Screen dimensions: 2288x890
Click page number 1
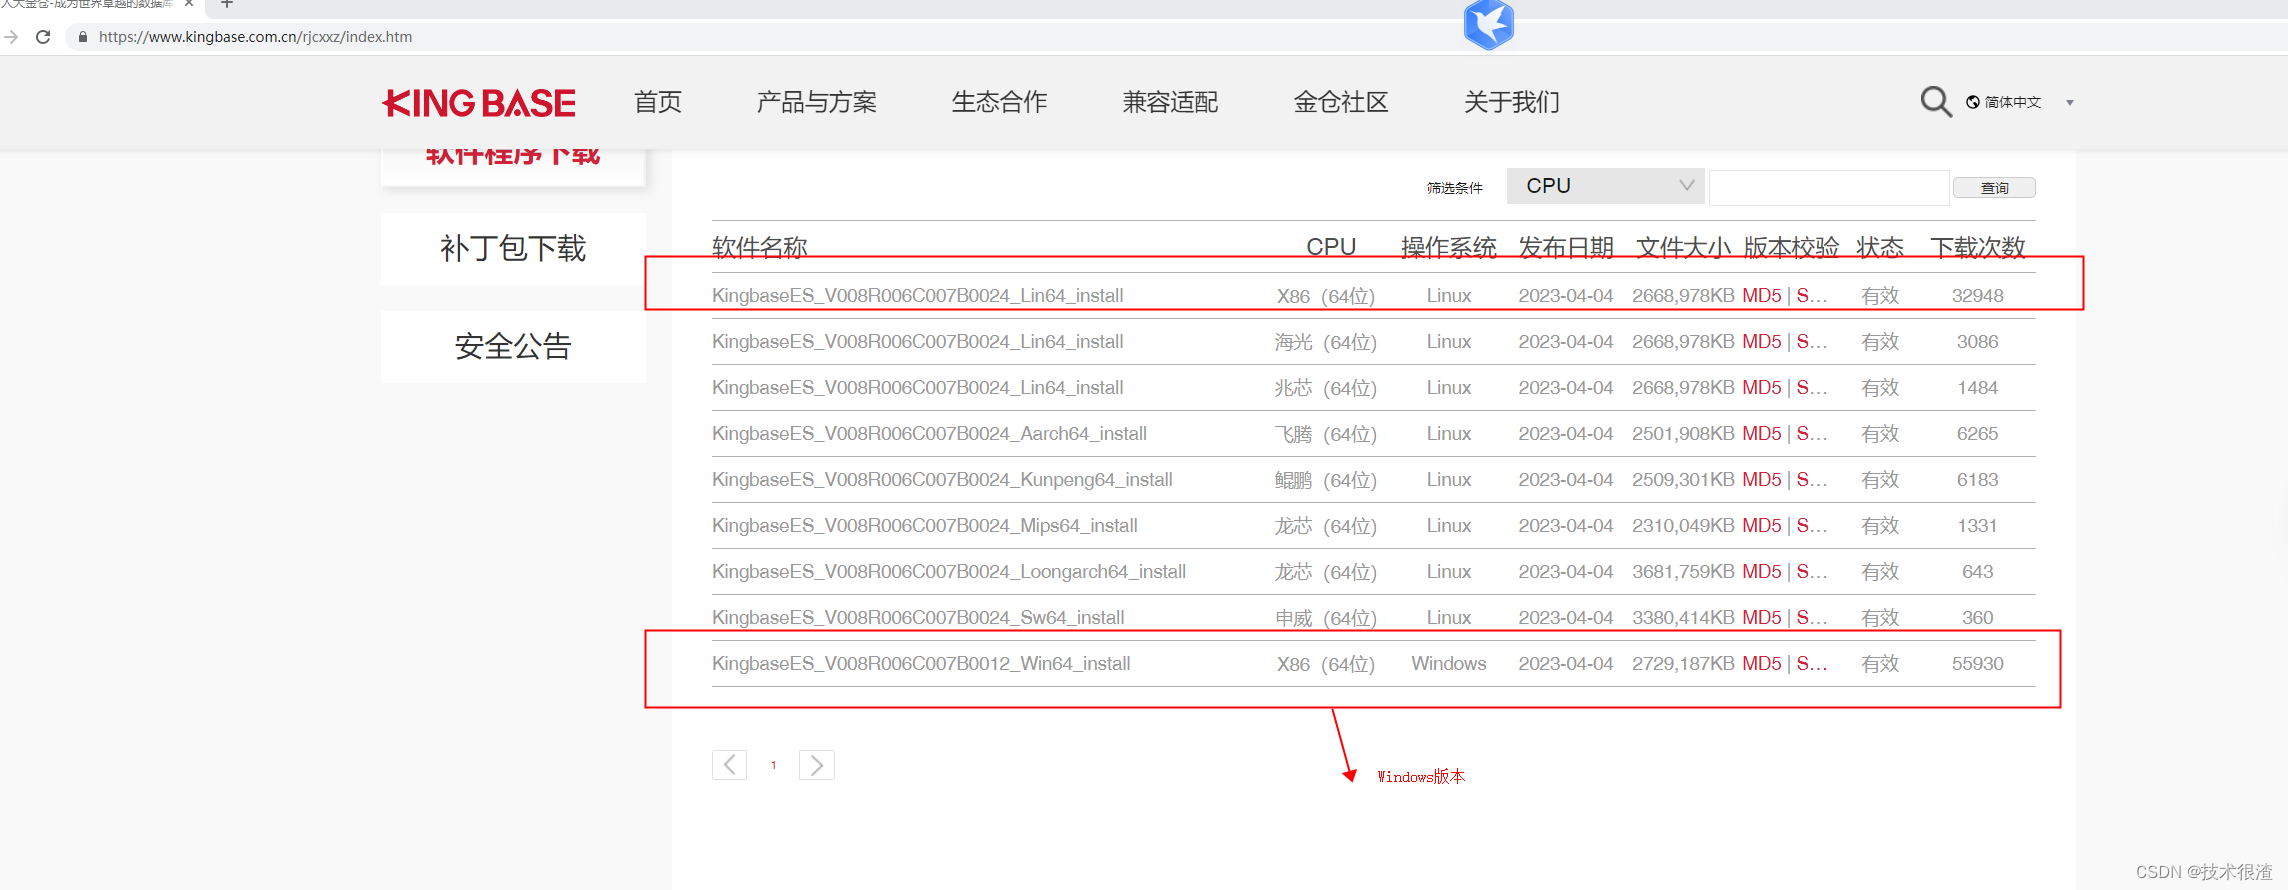773,765
